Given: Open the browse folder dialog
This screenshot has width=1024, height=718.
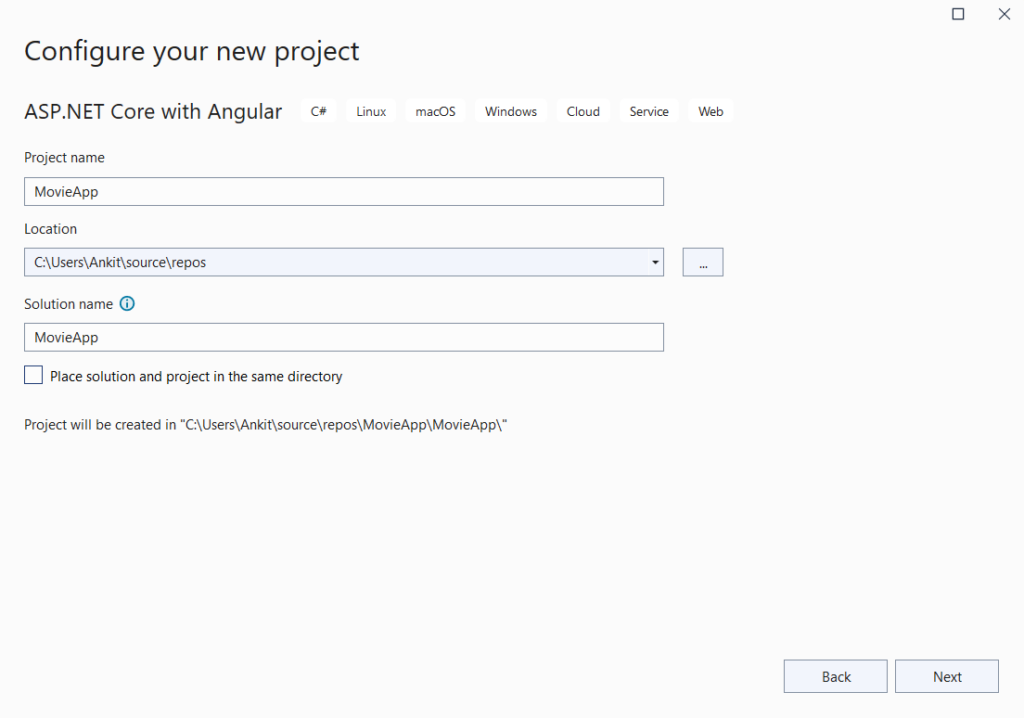Looking at the screenshot, I should [702, 261].
